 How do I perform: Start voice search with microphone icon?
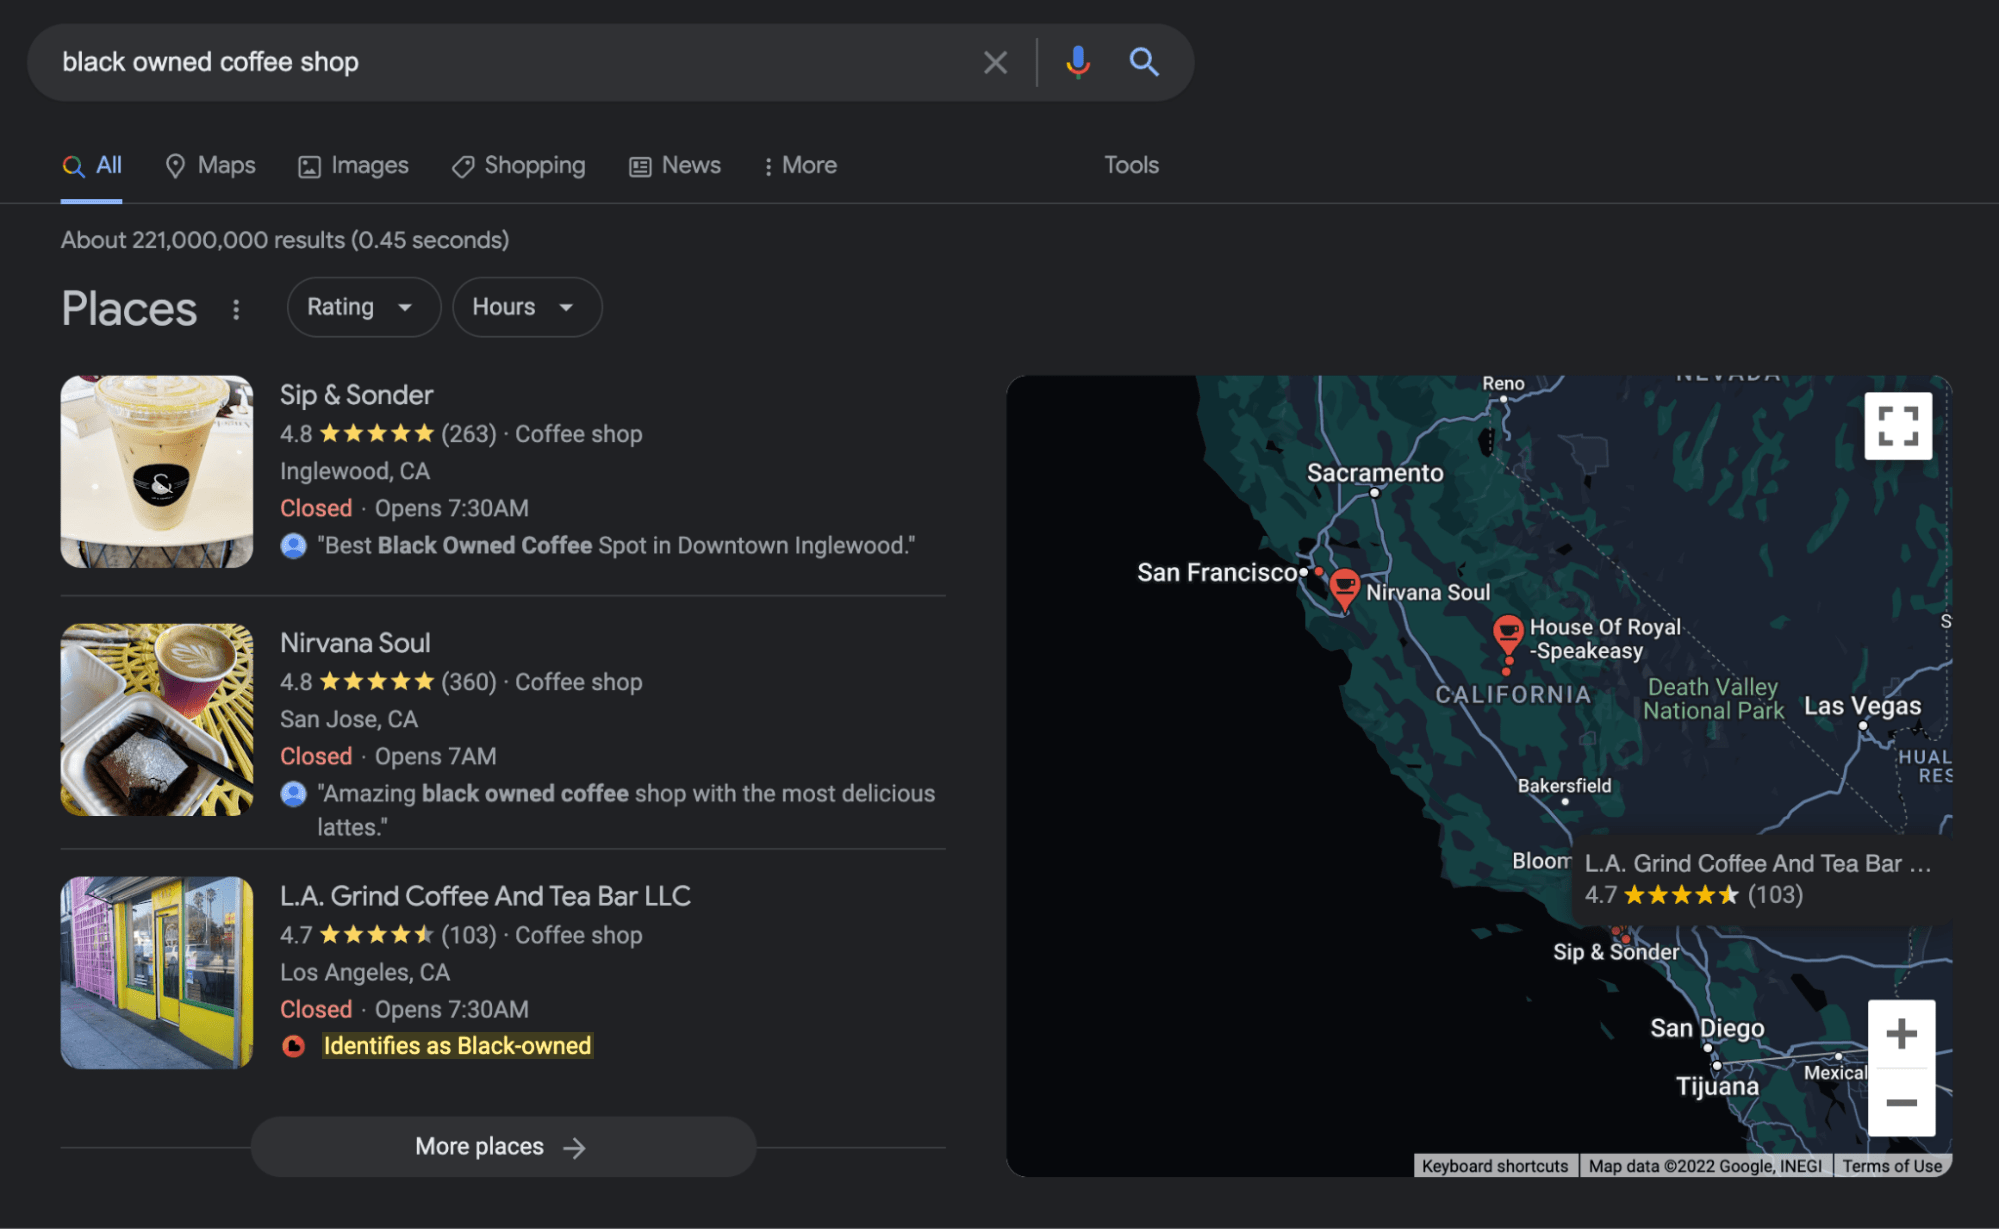coord(1077,62)
